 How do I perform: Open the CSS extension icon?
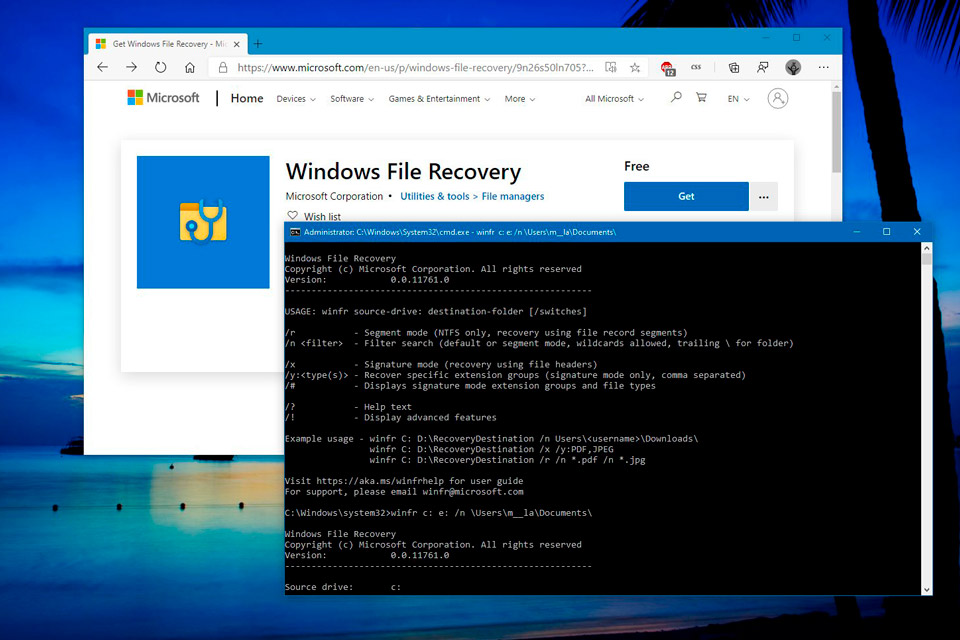pyautogui.click(x=696, y=67)
